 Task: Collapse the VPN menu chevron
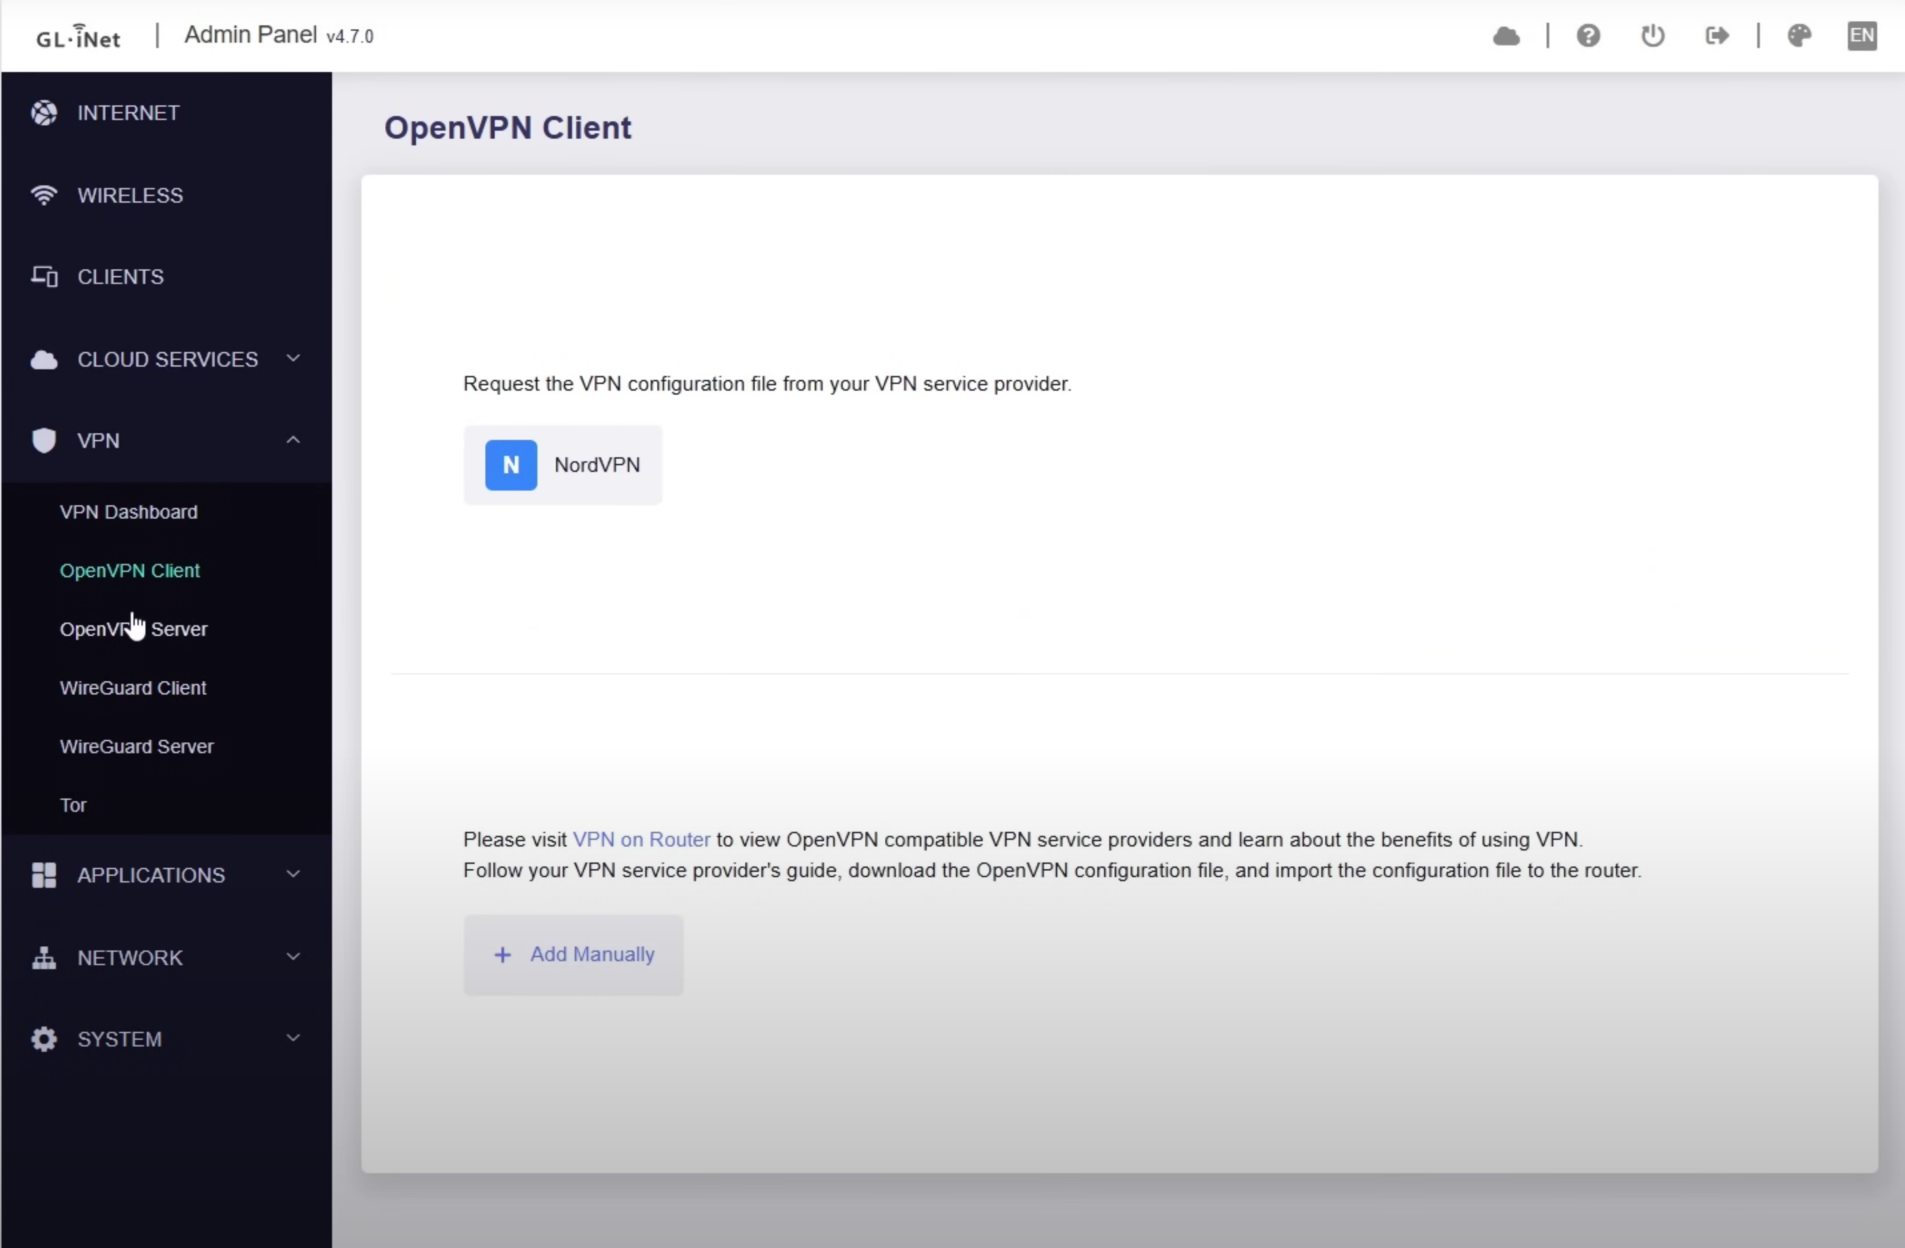pyautogui.click(x=293, y=440)
